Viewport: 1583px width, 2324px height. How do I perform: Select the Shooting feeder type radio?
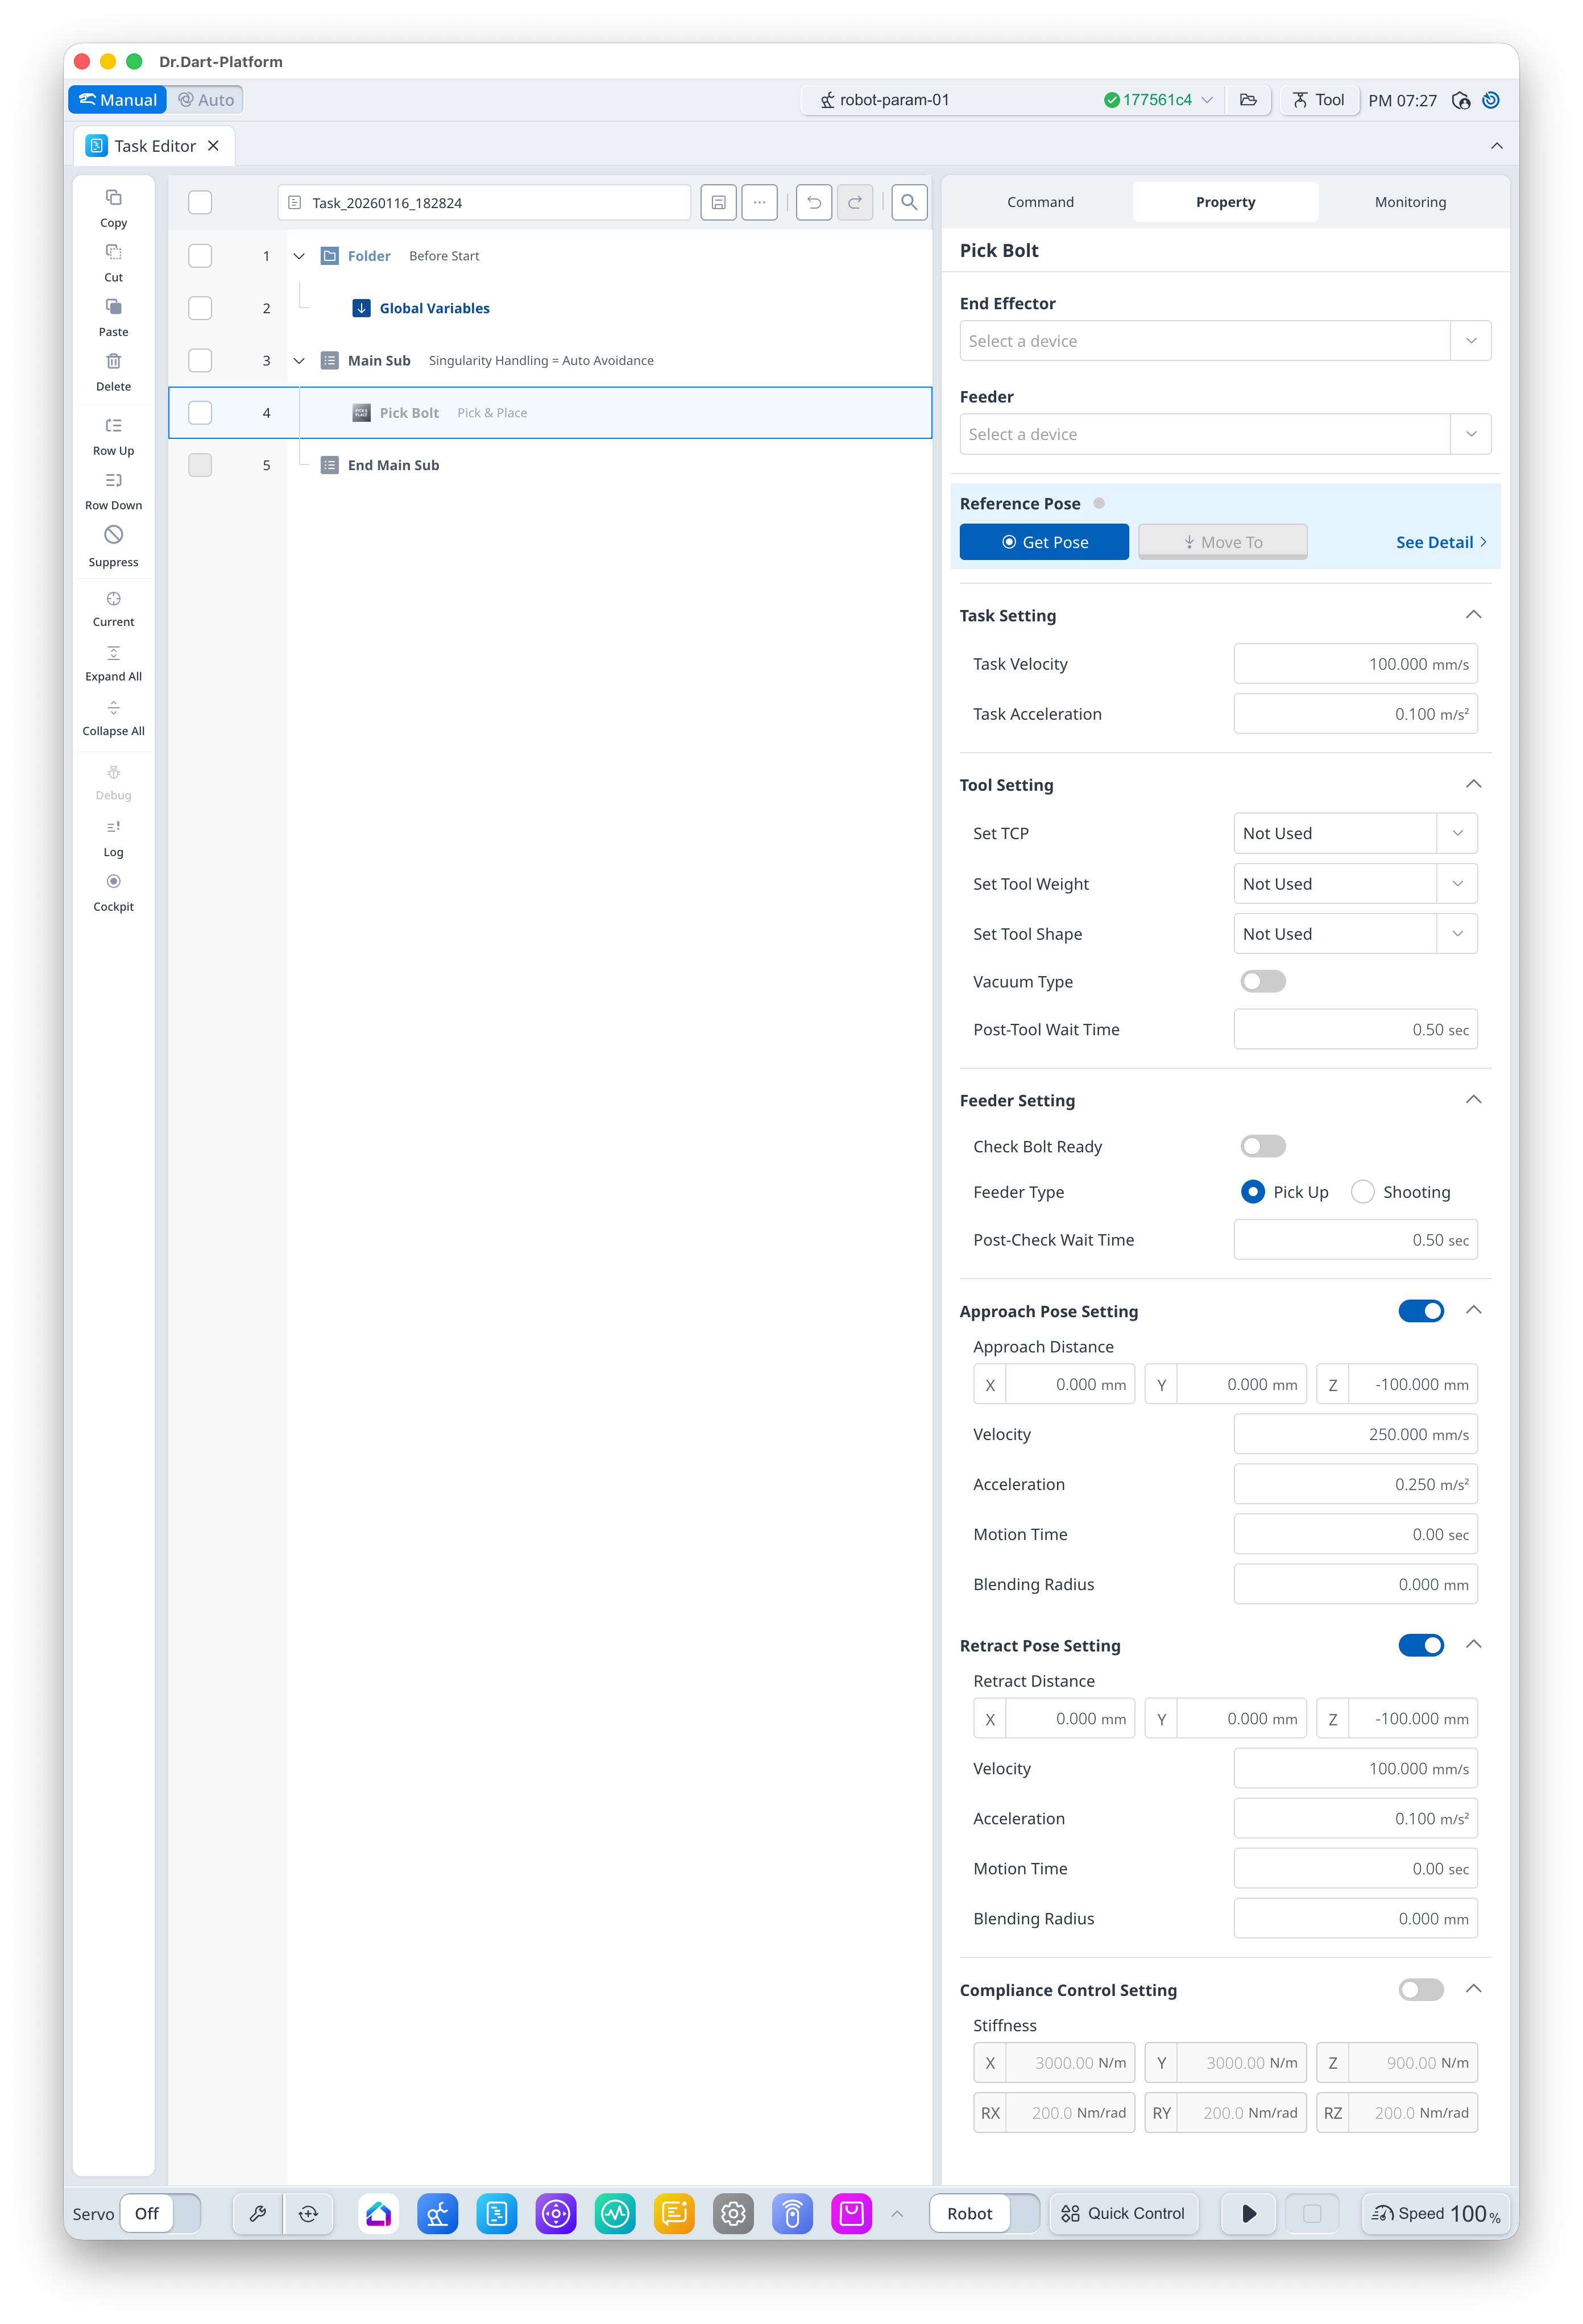(x=1362, y=1192)
